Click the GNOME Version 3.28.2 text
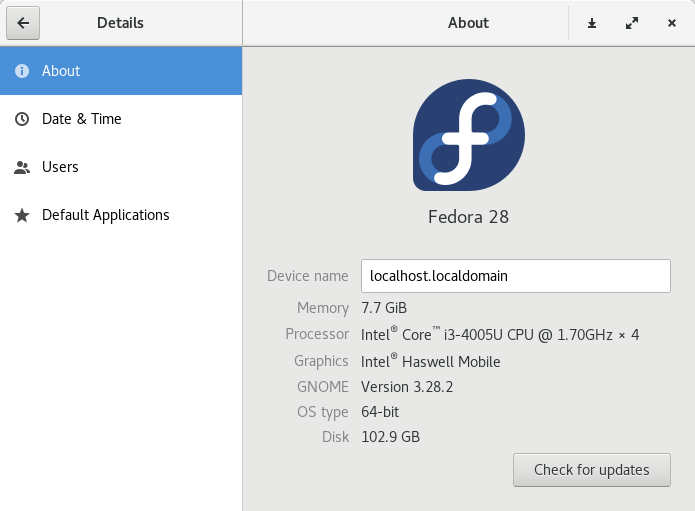 coord(407,387)
